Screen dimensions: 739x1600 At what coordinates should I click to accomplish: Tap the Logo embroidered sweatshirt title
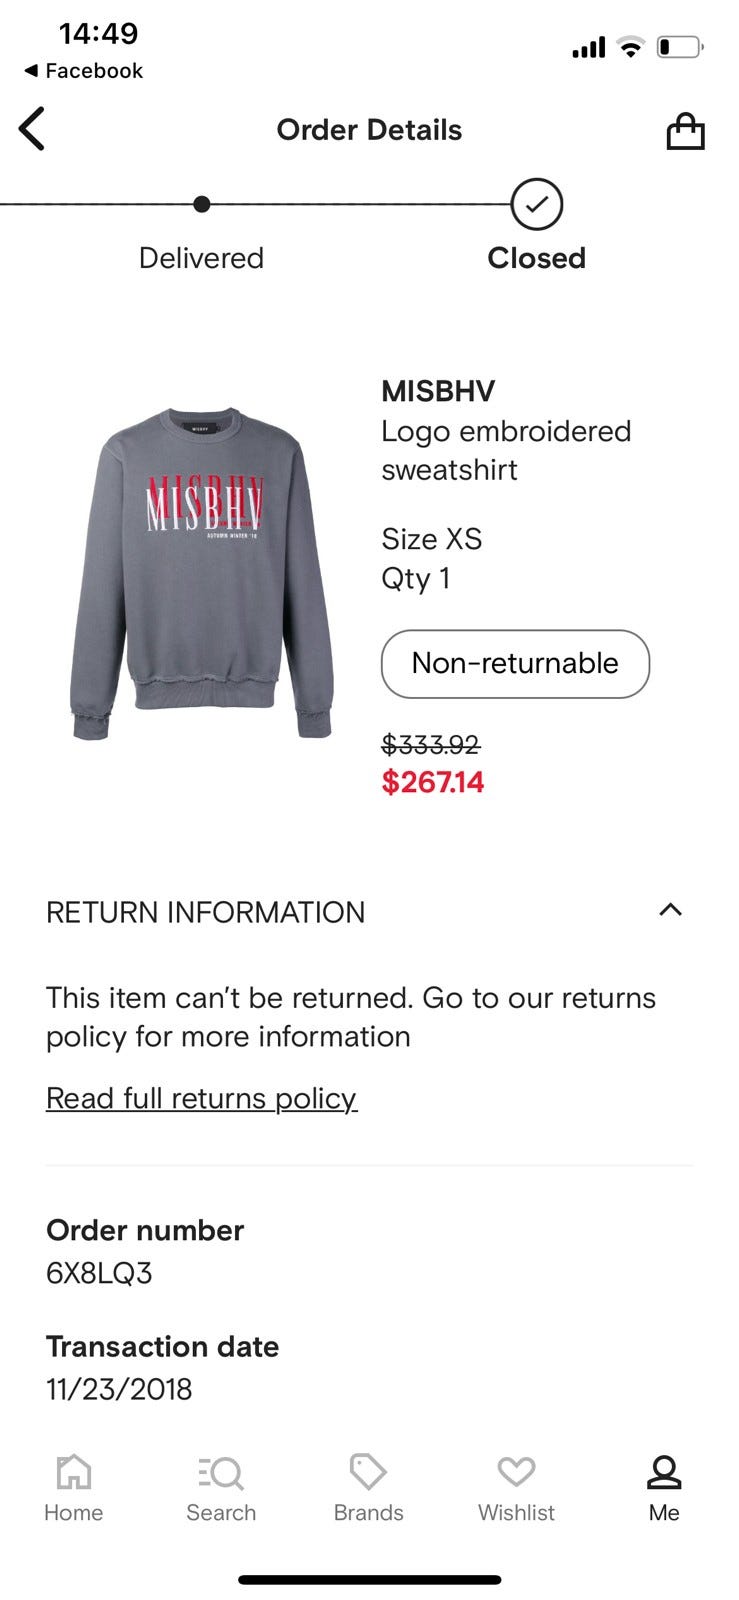506,450
